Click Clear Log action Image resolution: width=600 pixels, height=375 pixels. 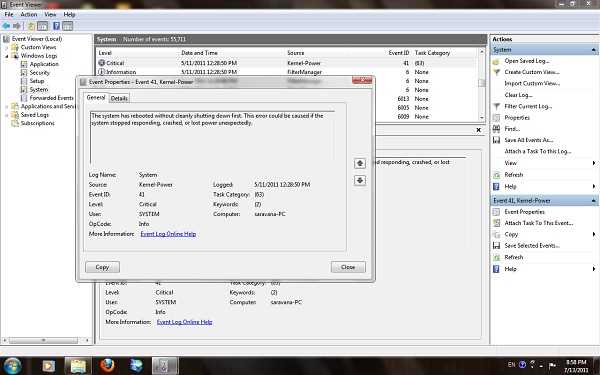[x=518, y=95]
